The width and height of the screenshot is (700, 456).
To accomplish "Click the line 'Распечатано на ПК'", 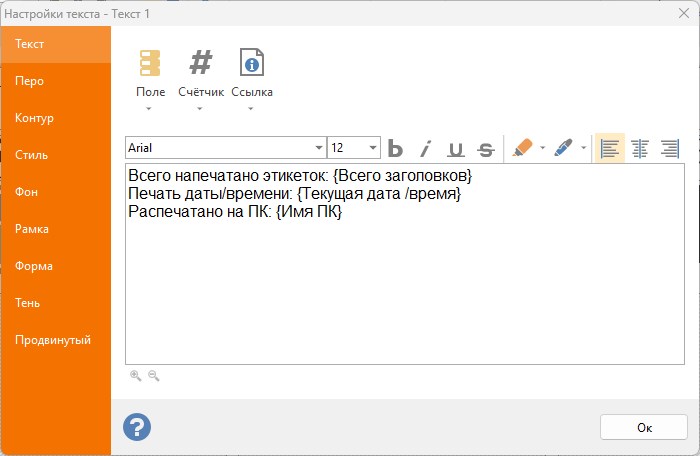I will click(x=235, y=211).
